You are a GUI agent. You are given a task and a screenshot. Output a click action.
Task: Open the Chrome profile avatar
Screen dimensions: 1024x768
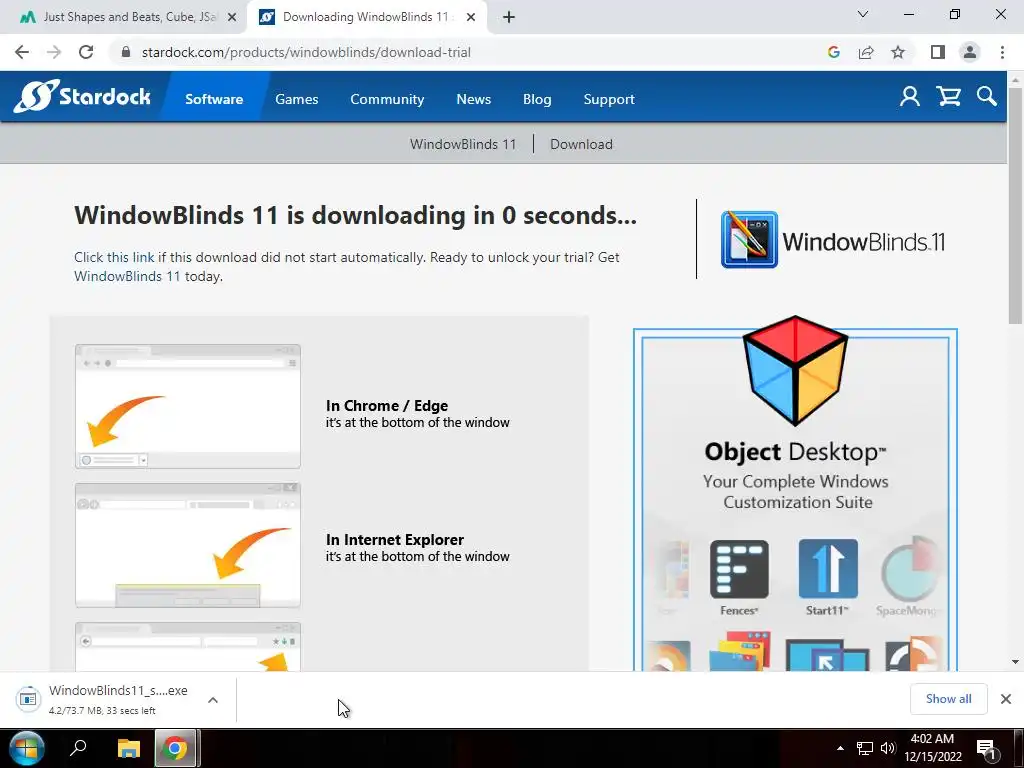(970, 52)
